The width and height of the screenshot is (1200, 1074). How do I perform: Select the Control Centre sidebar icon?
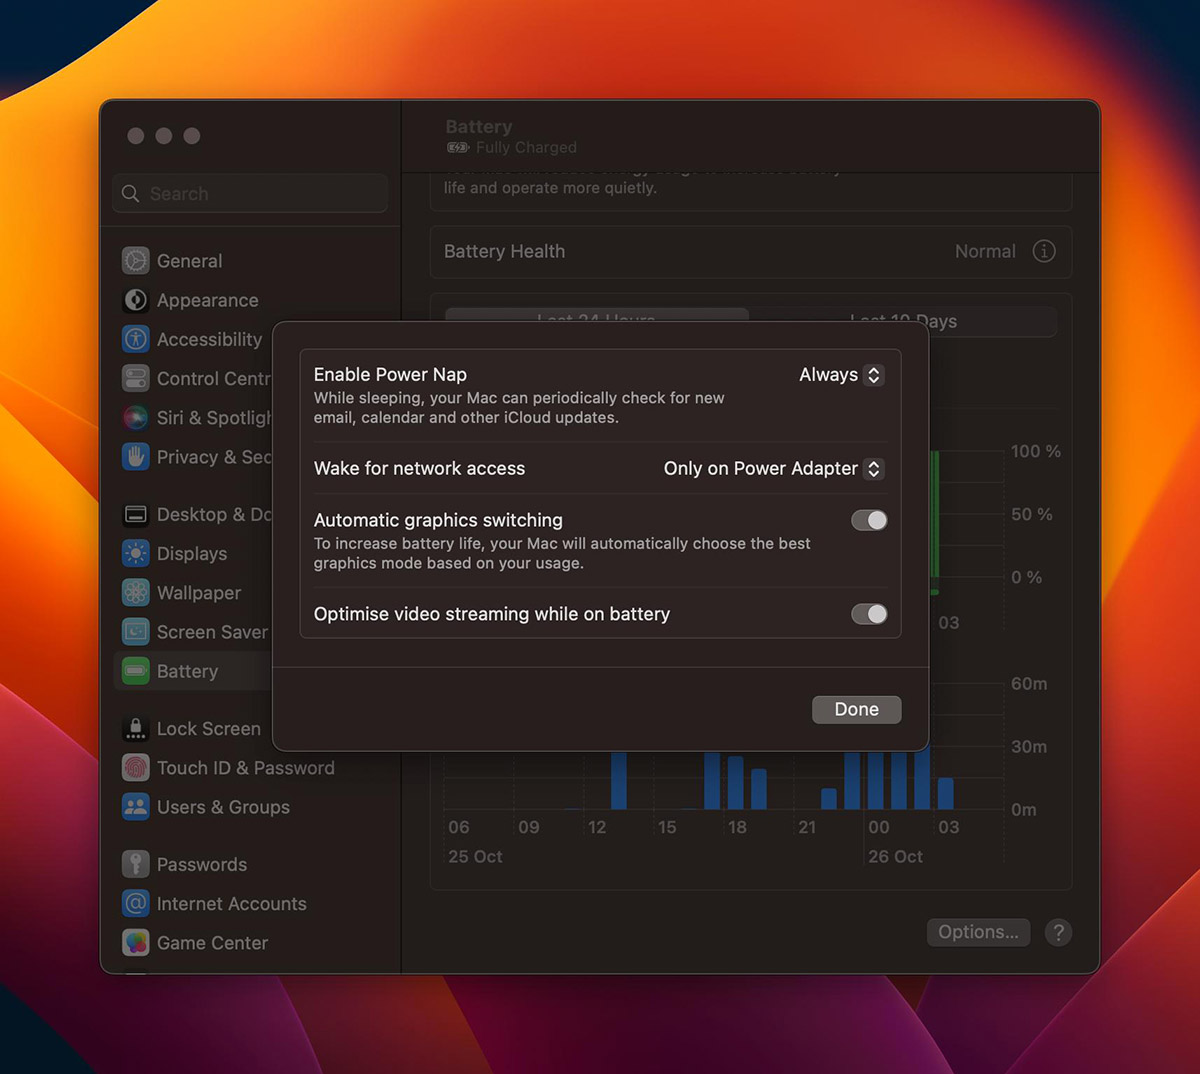pyautogui.click(x=136, y=378)
